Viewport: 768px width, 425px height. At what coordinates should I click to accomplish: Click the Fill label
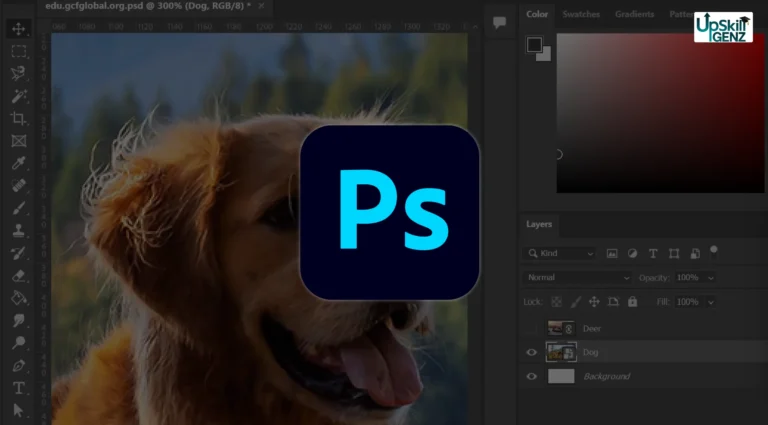coord(663,302)
